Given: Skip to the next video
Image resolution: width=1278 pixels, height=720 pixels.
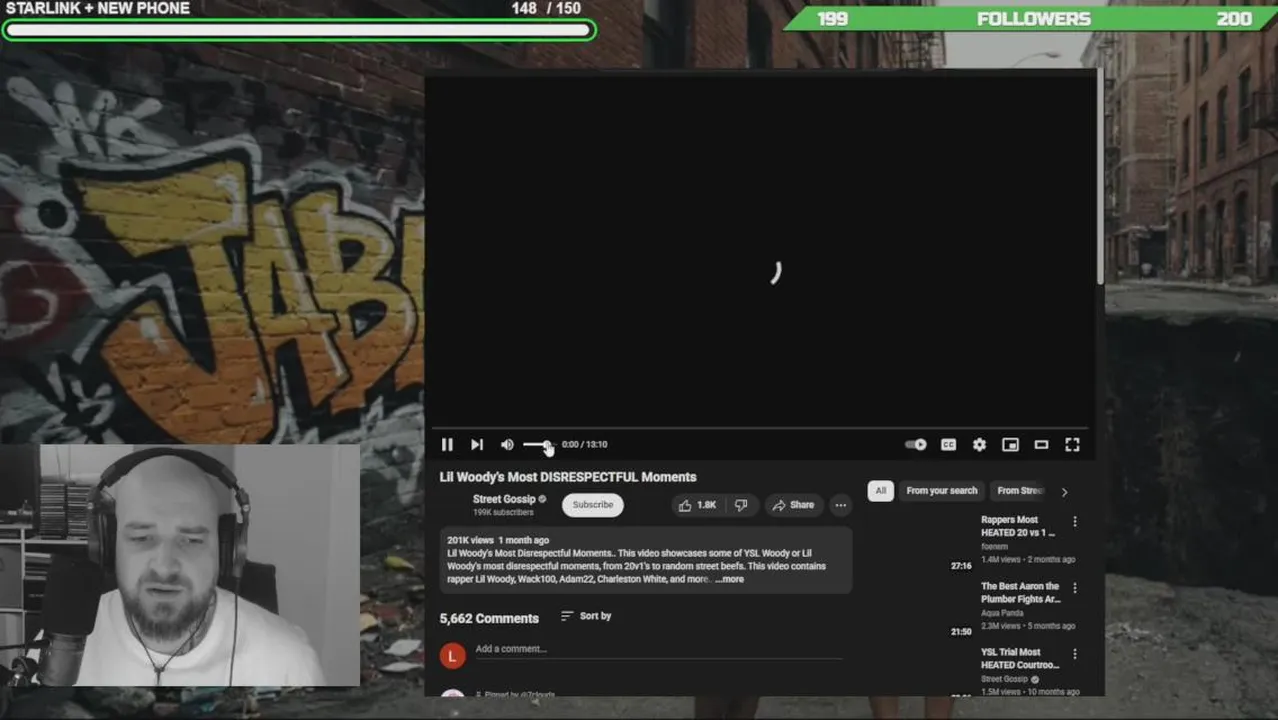Looking at the screenshot, I should click(477, 445).
